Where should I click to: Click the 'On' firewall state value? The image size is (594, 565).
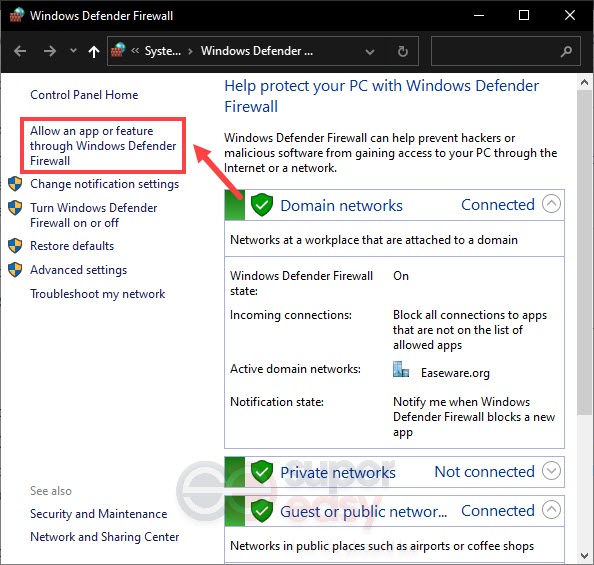click(x=401, y=276)
